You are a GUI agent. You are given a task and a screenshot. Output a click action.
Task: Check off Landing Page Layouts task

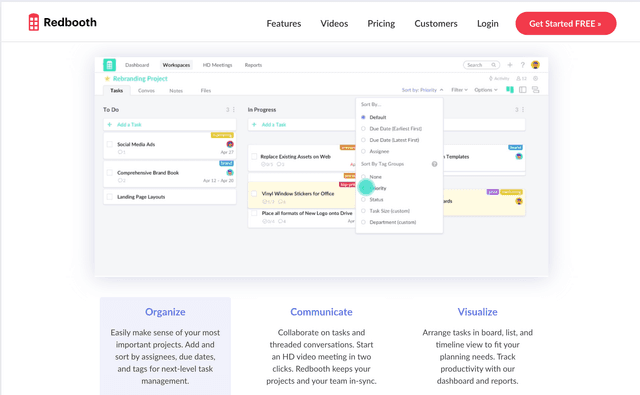109,197
